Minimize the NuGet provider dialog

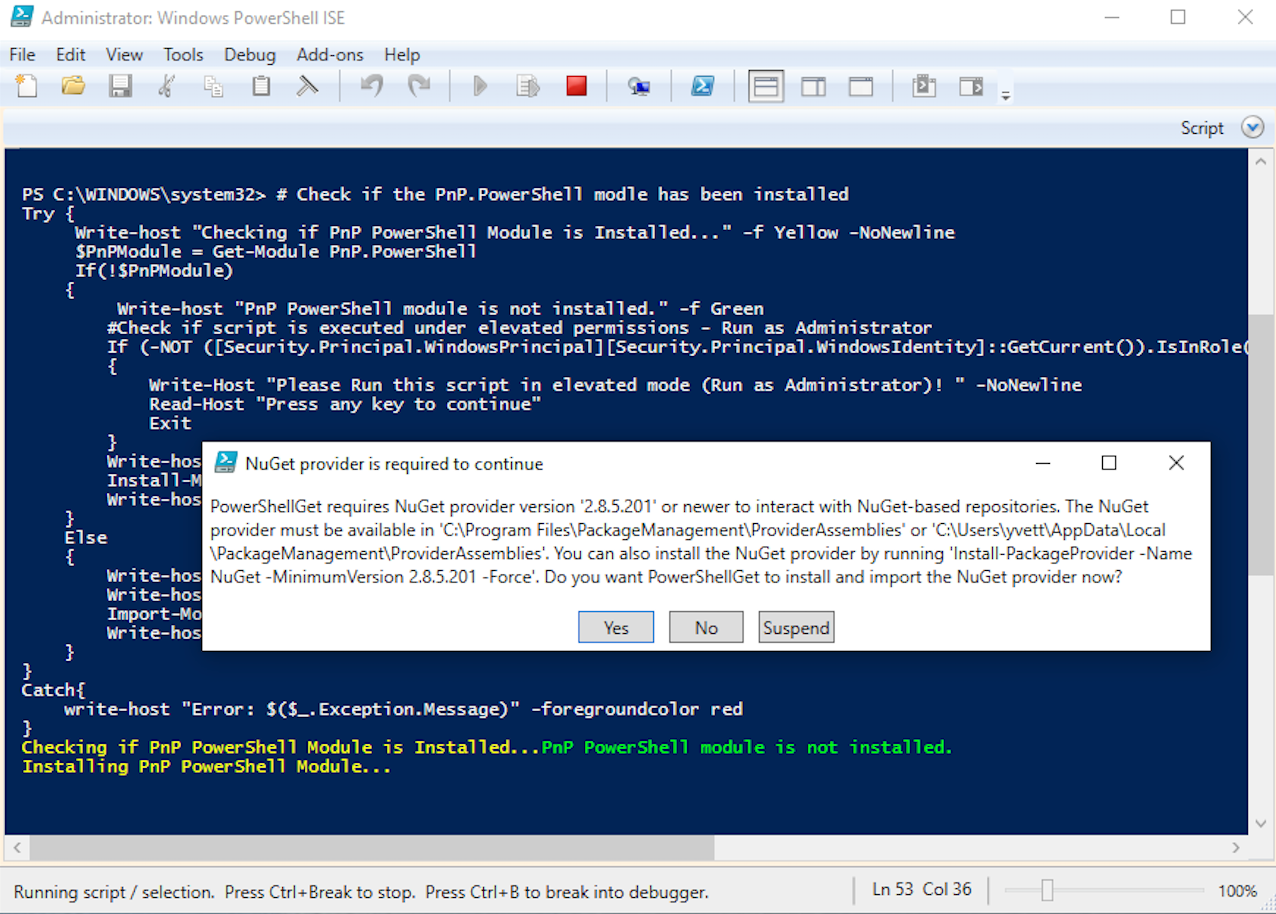[x=1042, y=463]
